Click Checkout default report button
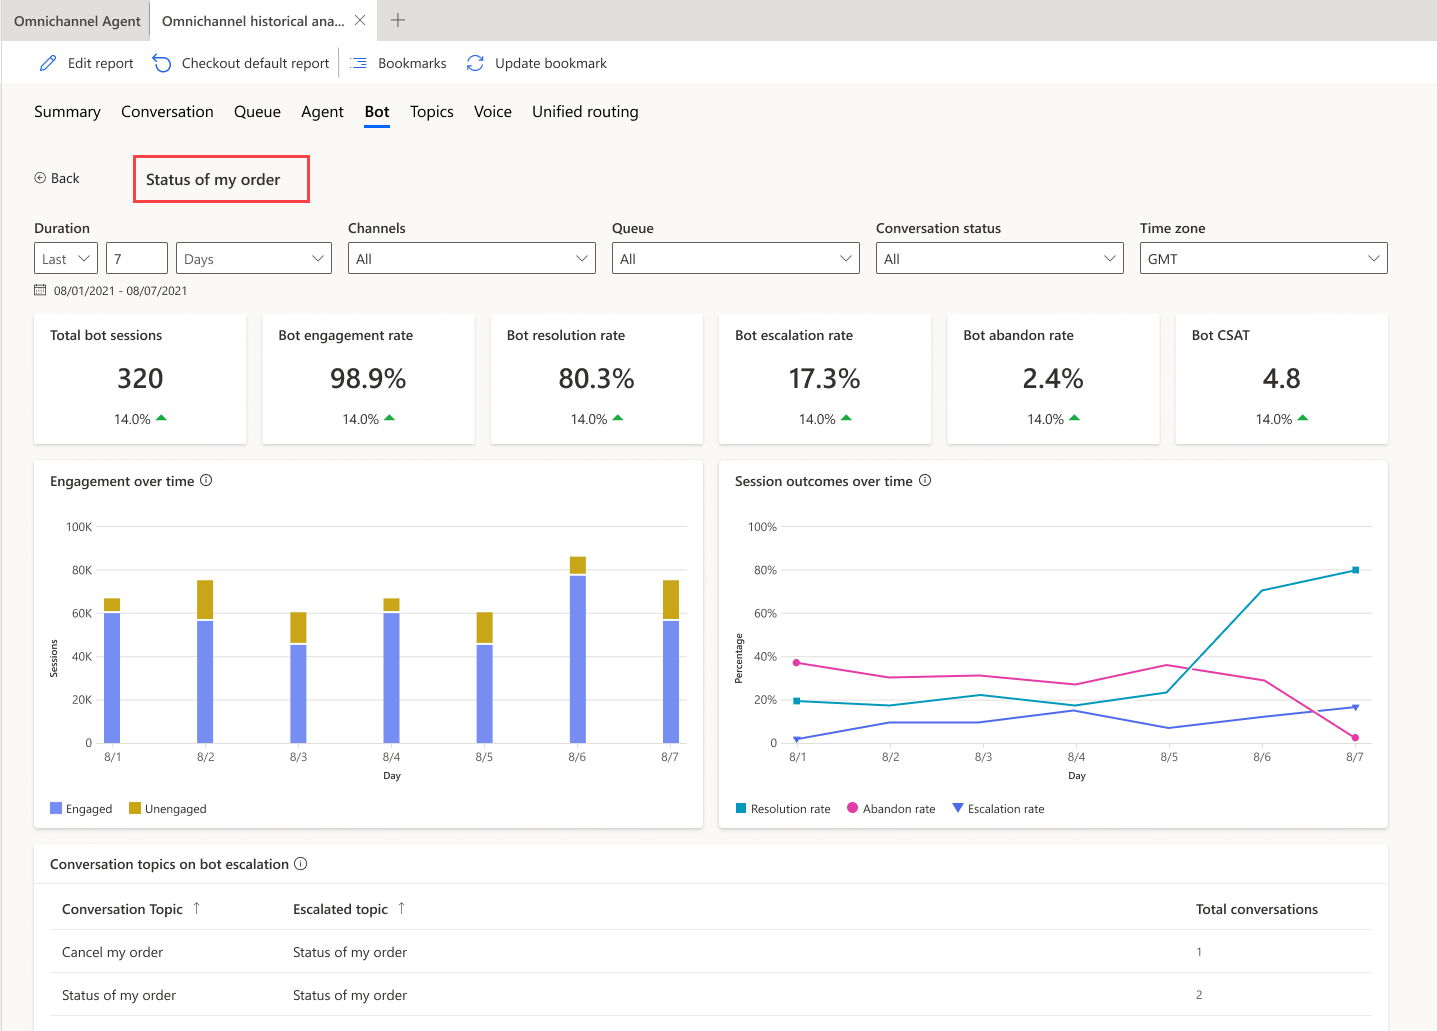 (x=241, y=63)
